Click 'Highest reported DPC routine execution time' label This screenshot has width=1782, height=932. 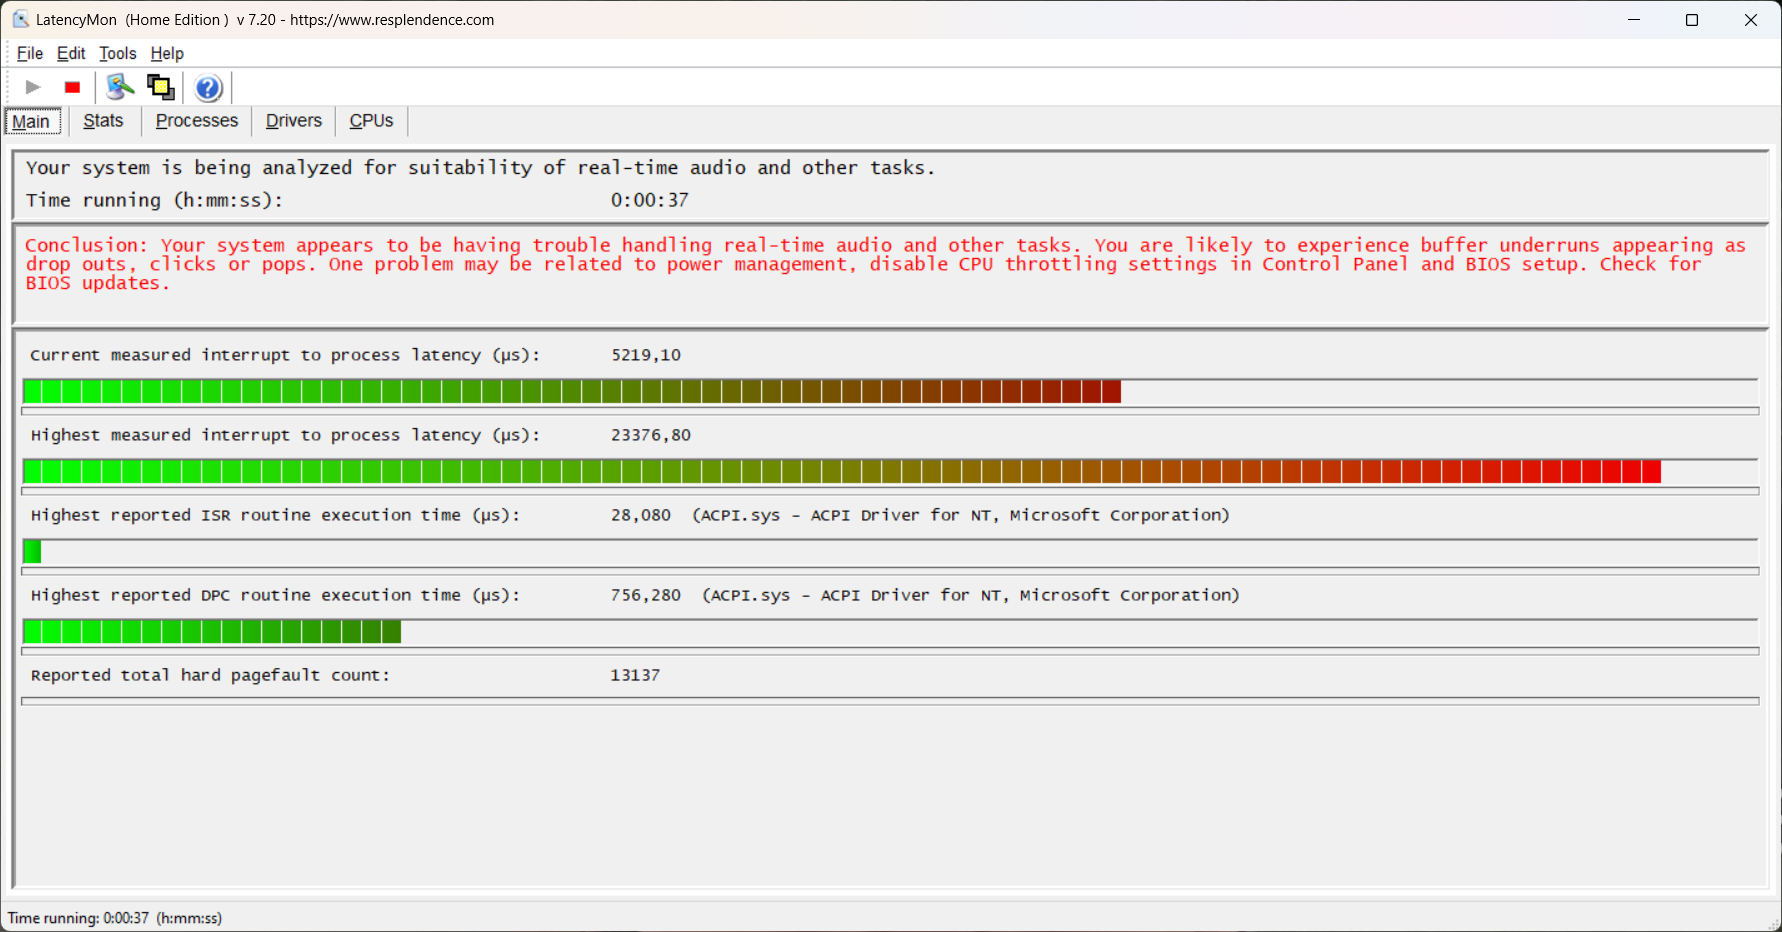tap(275, 595)
